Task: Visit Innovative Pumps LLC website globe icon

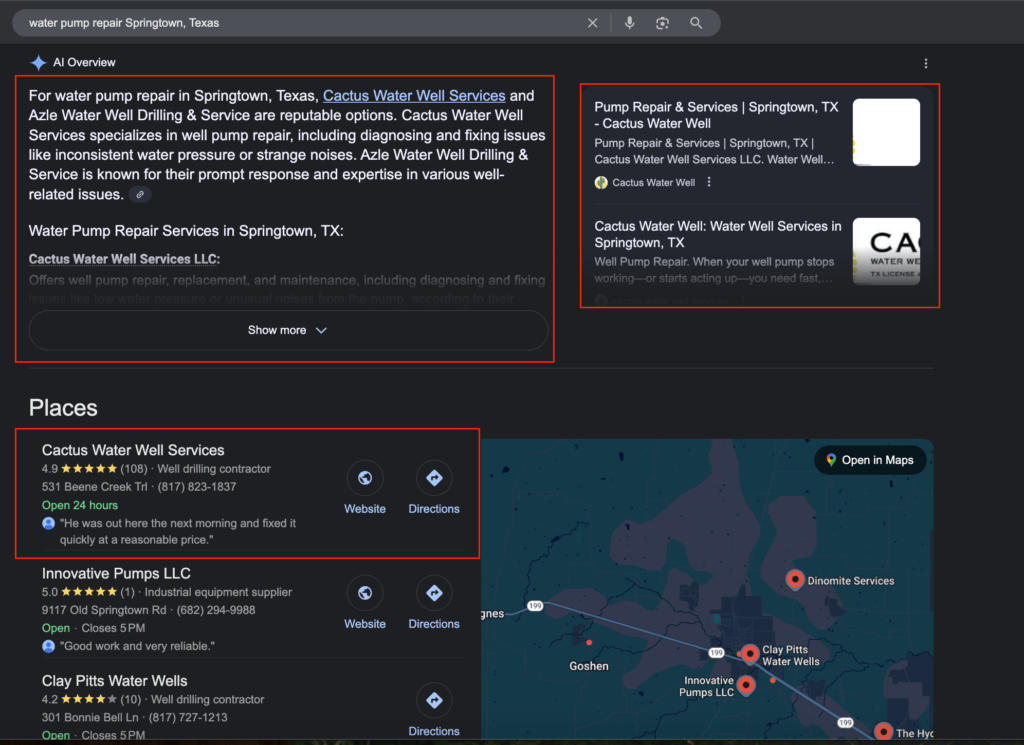Action: coord(365,593)
